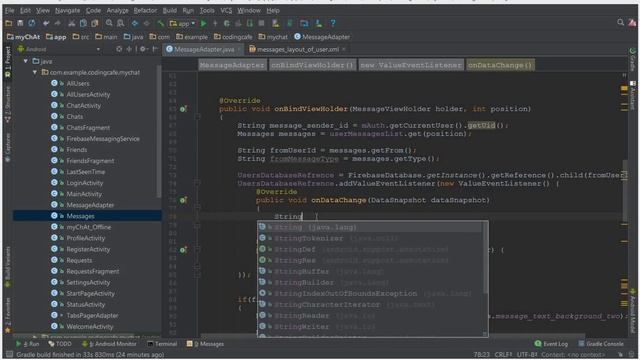Viewport: 640px width, 360px height.
Task: Open the Terminal tool window
Action: (x=162, y=344)
